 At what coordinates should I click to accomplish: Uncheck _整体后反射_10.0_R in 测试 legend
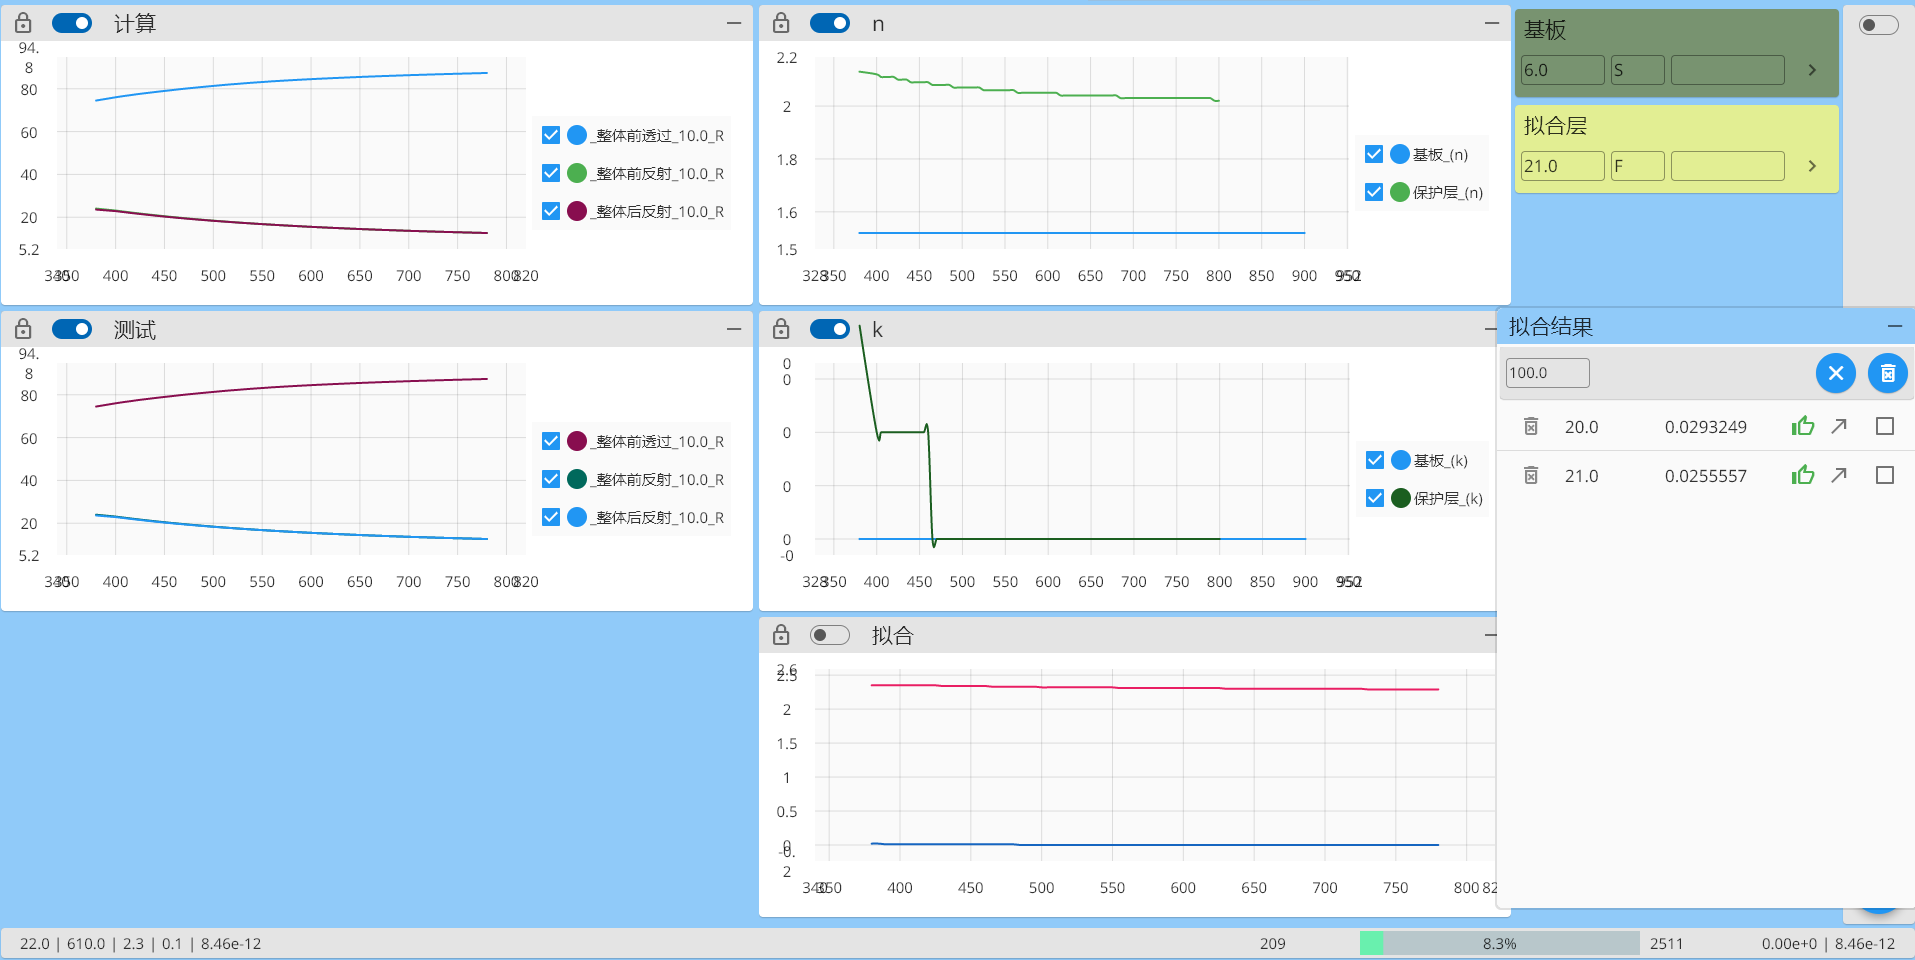click(x=551, y=517)
